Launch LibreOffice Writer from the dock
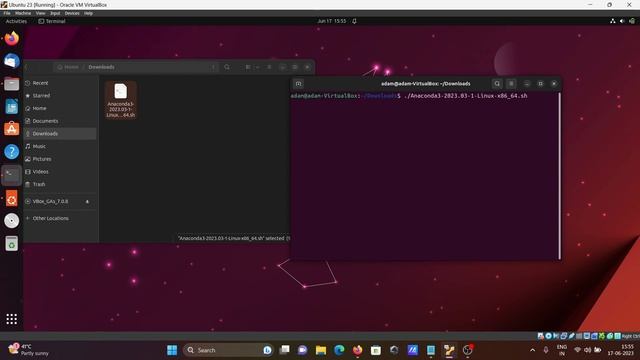This screenshot has height=360, width=640. [11, 107]
